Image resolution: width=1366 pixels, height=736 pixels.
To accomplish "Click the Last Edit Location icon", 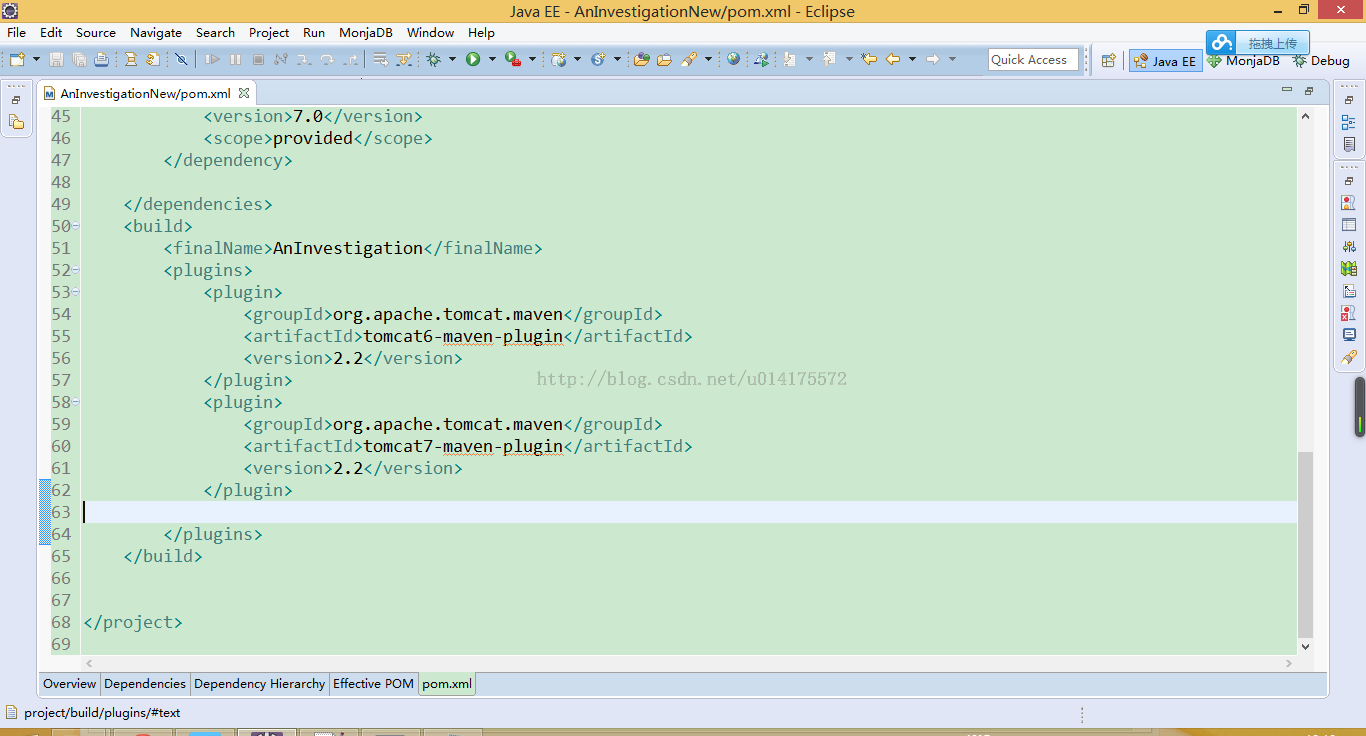I will [x=869, y=60].
